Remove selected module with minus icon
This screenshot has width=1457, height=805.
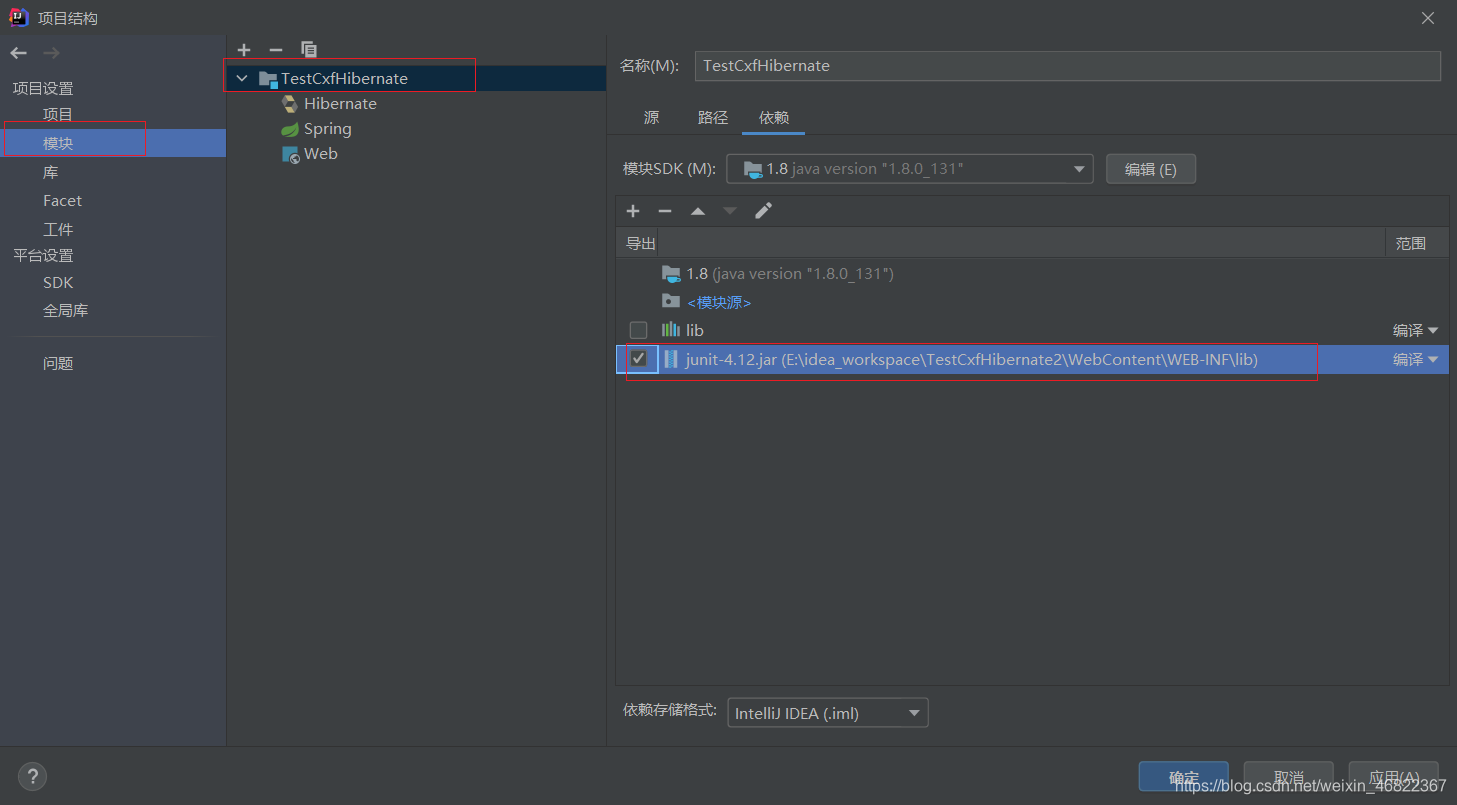pyautogui.click(x=276, y=49)
